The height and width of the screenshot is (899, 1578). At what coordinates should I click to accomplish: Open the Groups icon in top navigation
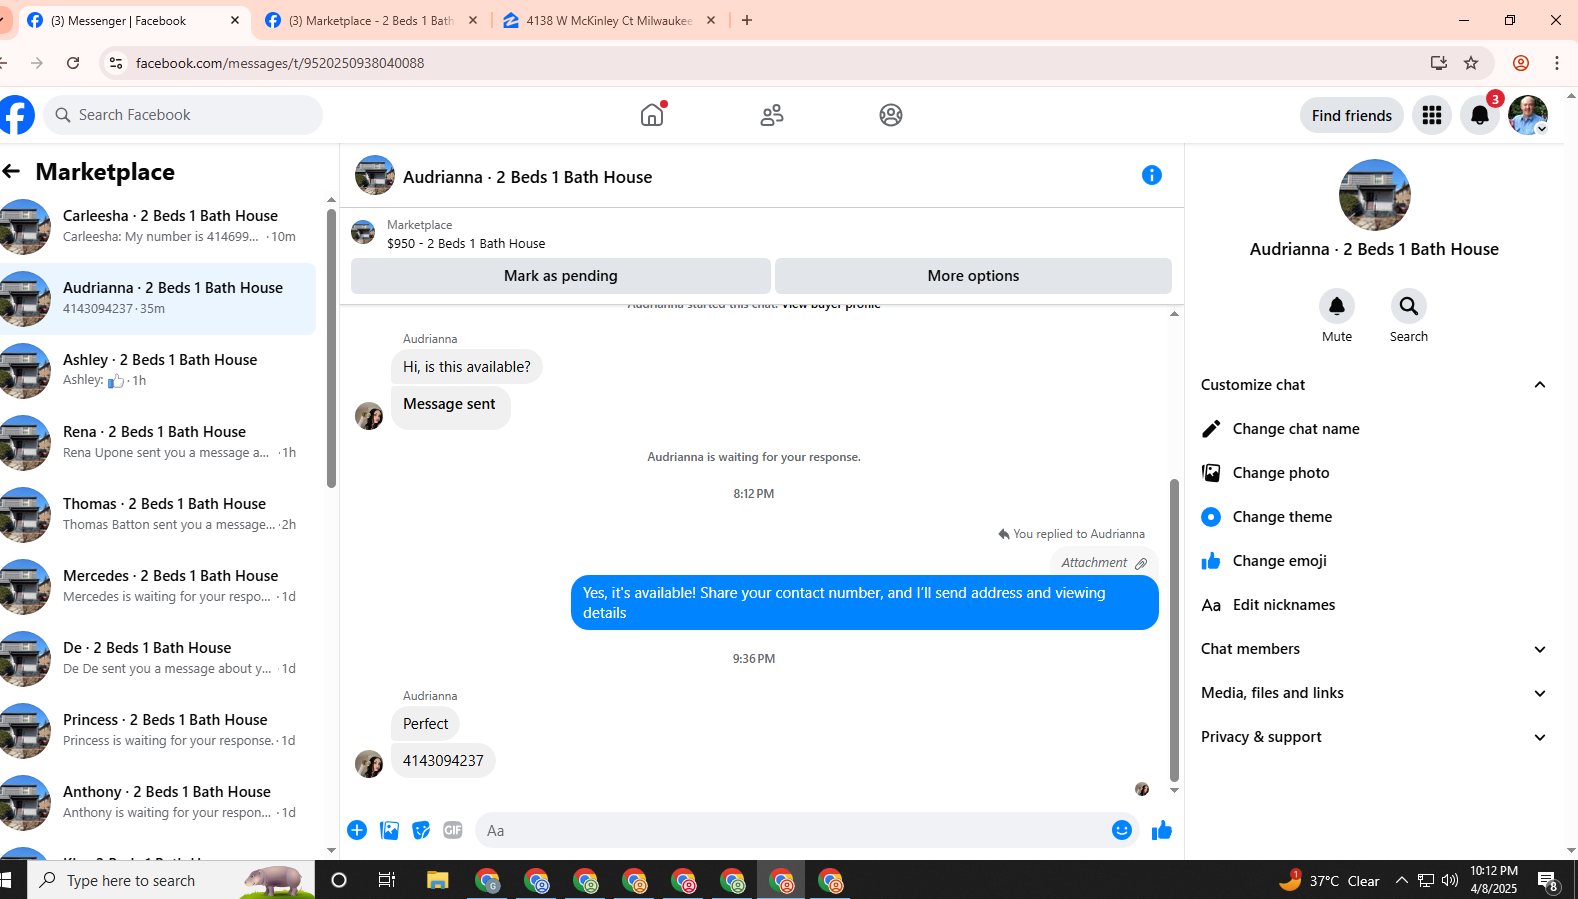pyautogui.click(x=891, y=115)
